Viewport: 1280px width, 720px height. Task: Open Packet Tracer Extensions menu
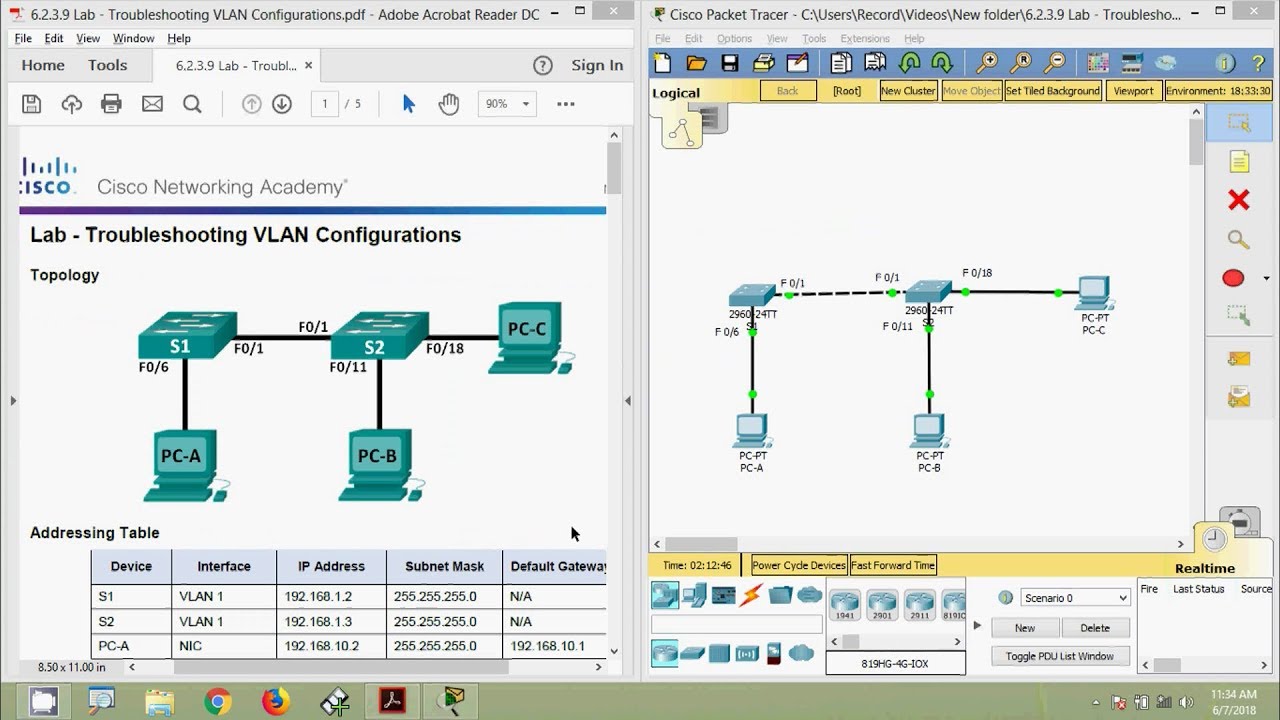(x=865, y=39)
